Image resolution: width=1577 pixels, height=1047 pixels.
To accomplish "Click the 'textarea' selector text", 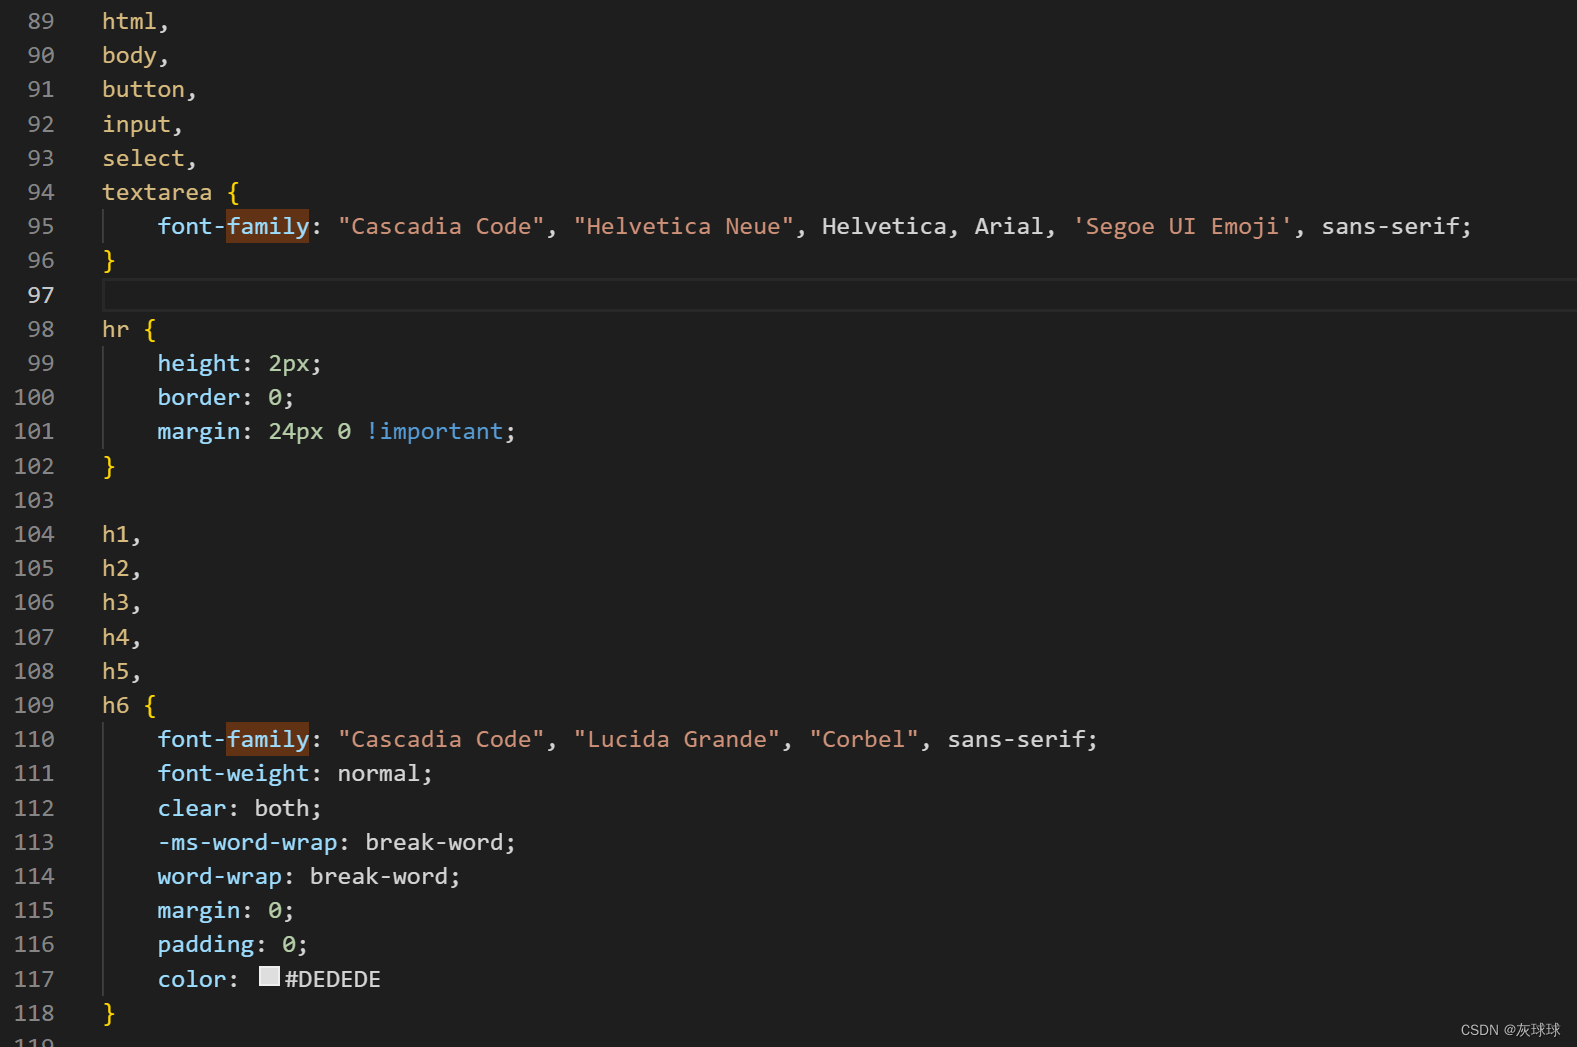I will click(x=157, y=192).
